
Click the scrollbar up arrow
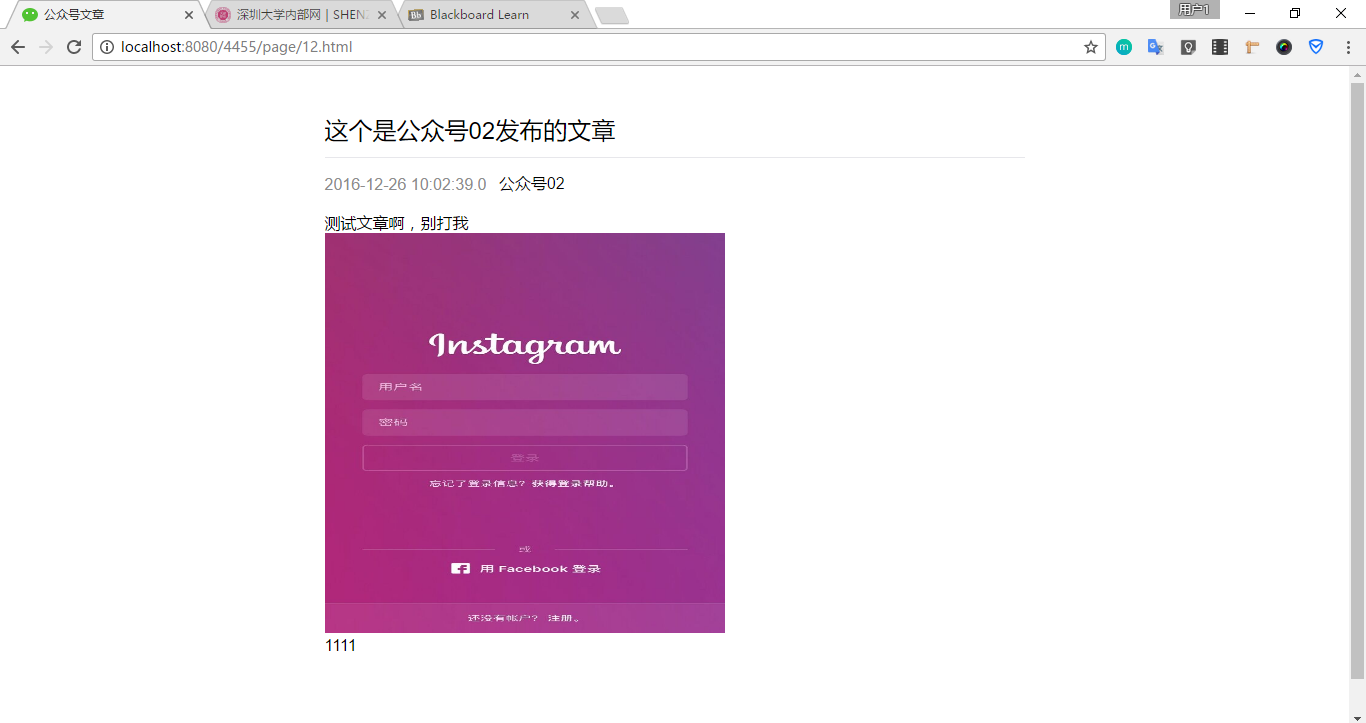(x=1357, y=74)
